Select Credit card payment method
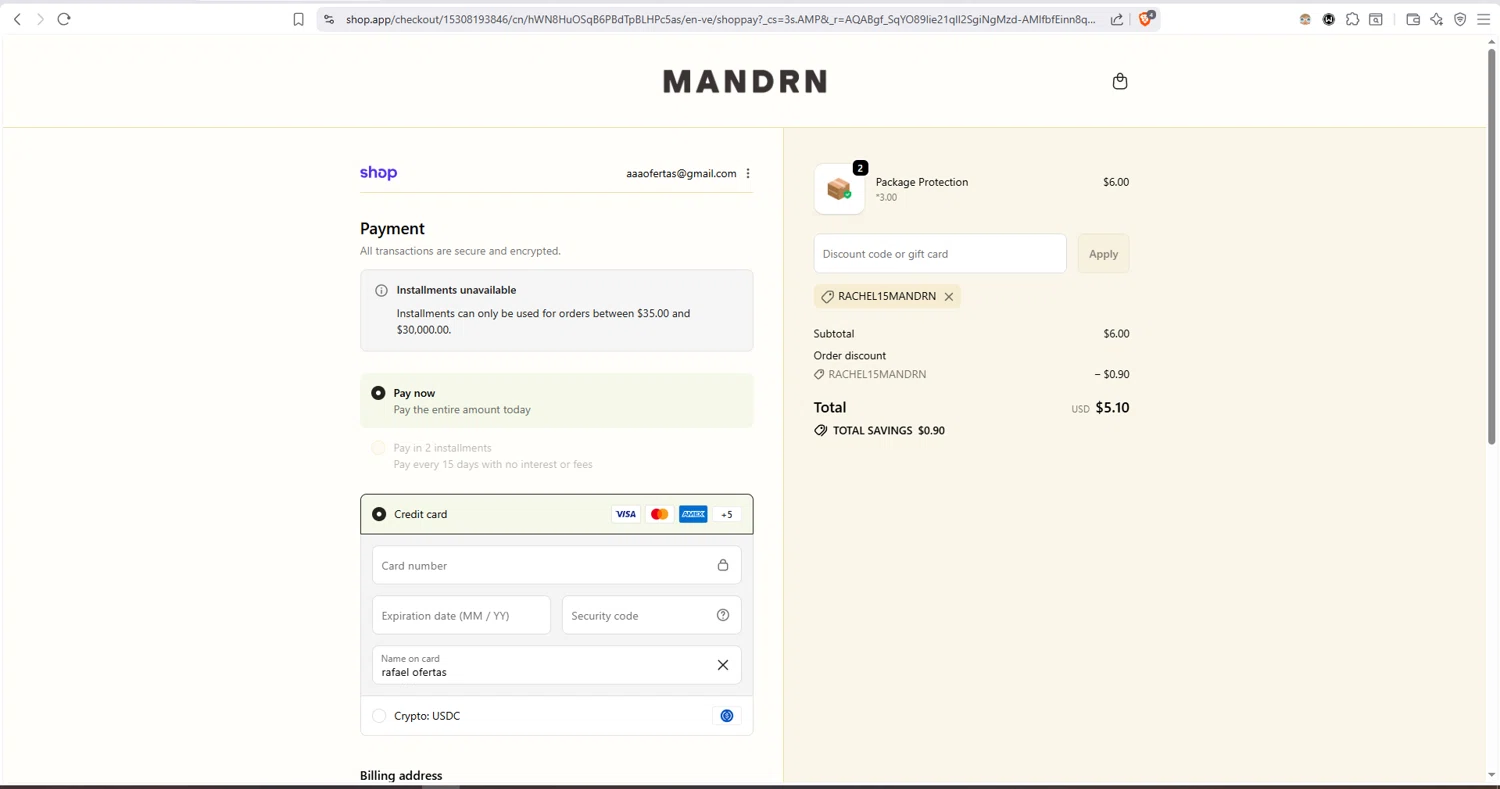1500x789 pixels. click(x=557, y=514)
